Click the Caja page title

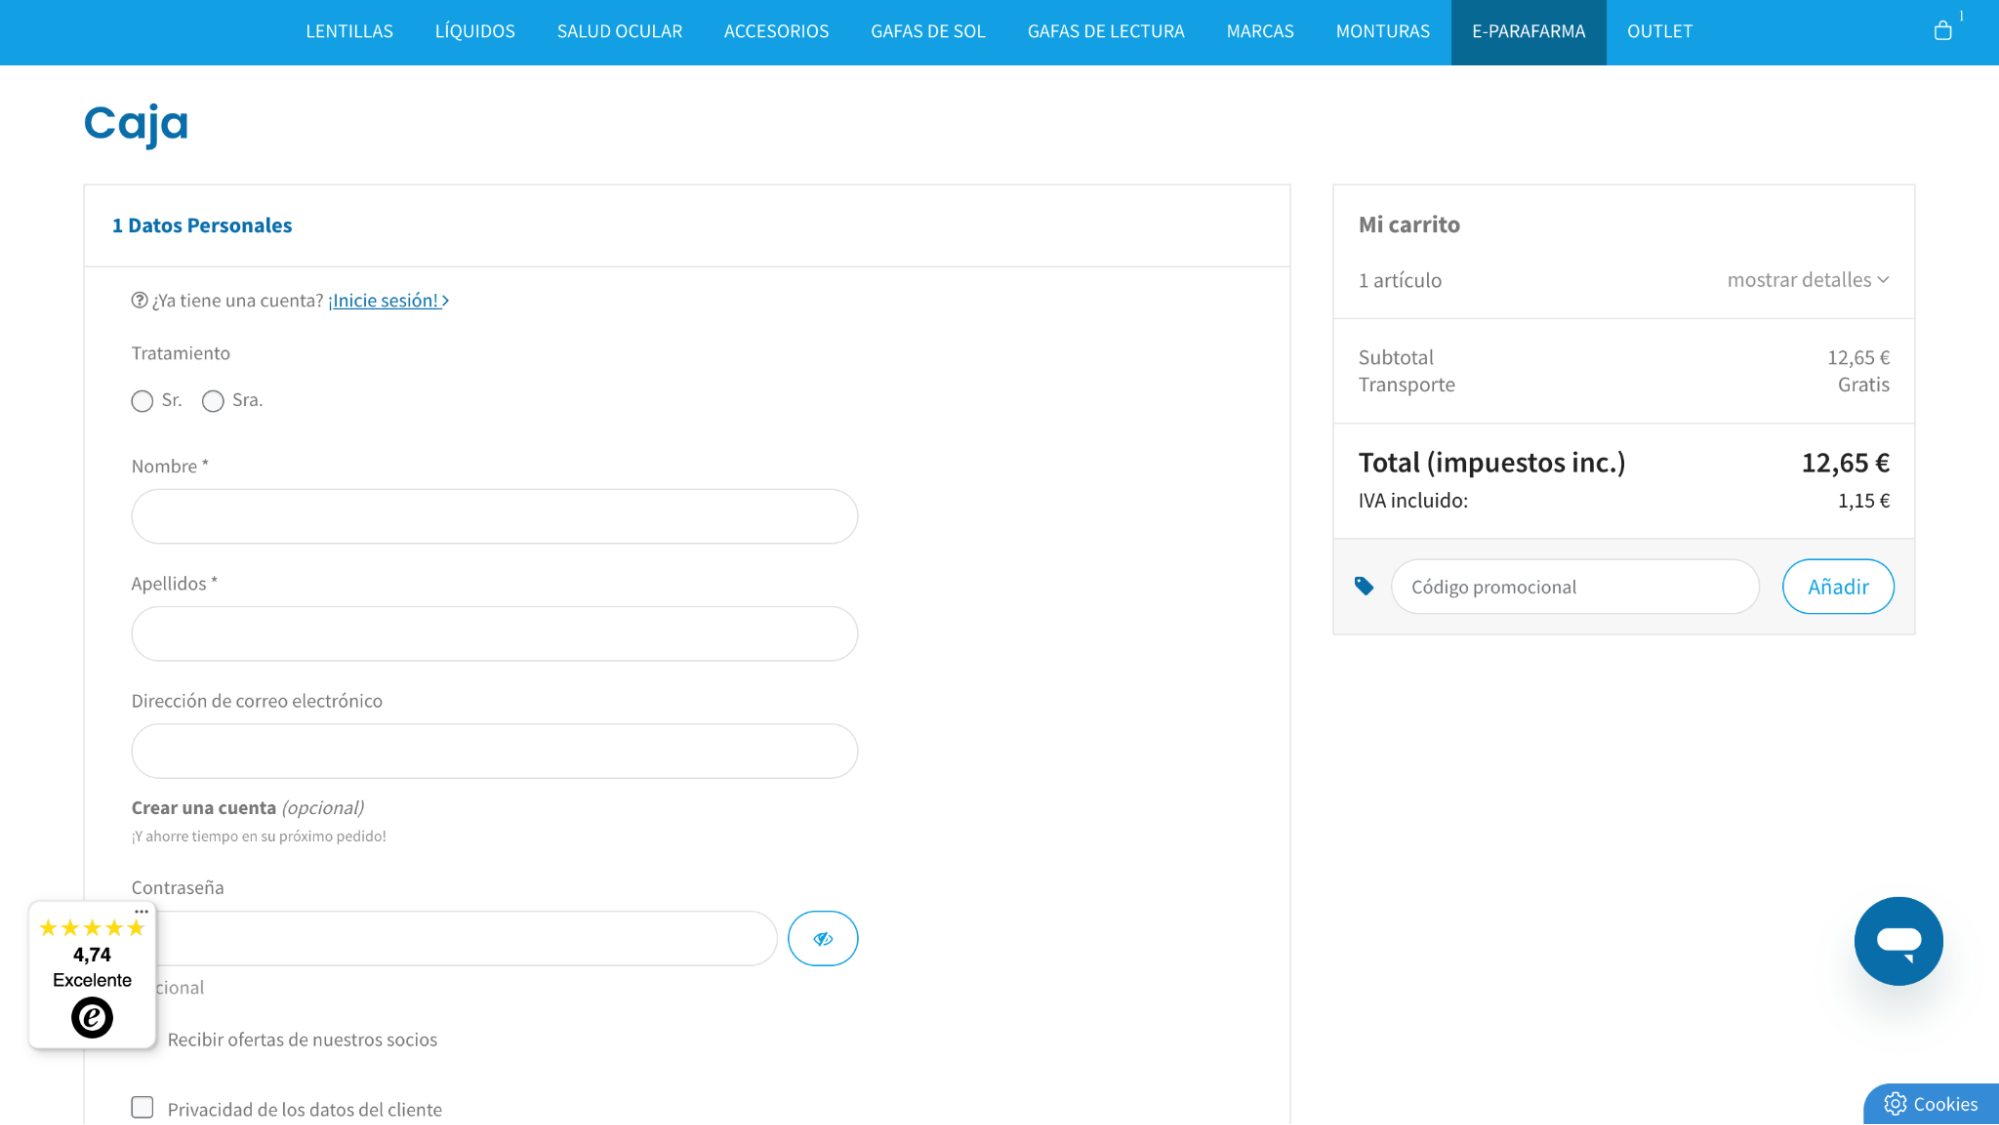coord(136,124)
